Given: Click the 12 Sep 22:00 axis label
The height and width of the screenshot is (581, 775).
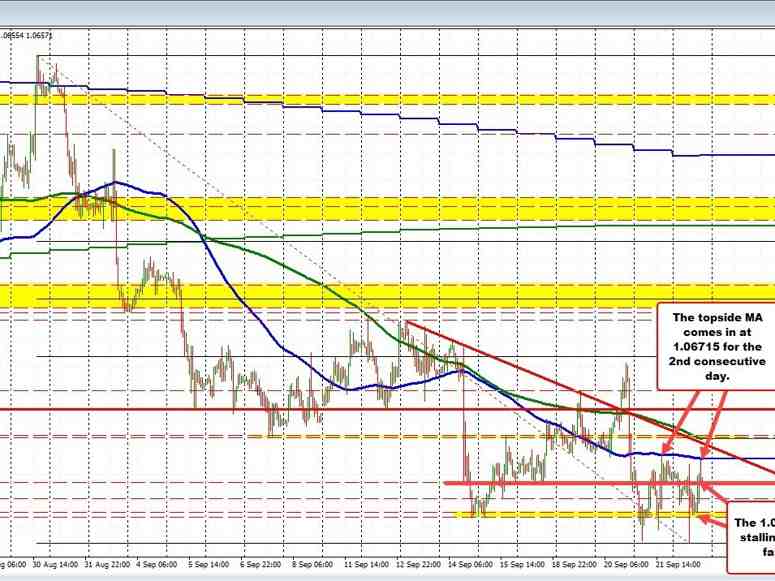Looking at the screenshot, I should pos(418,564).
